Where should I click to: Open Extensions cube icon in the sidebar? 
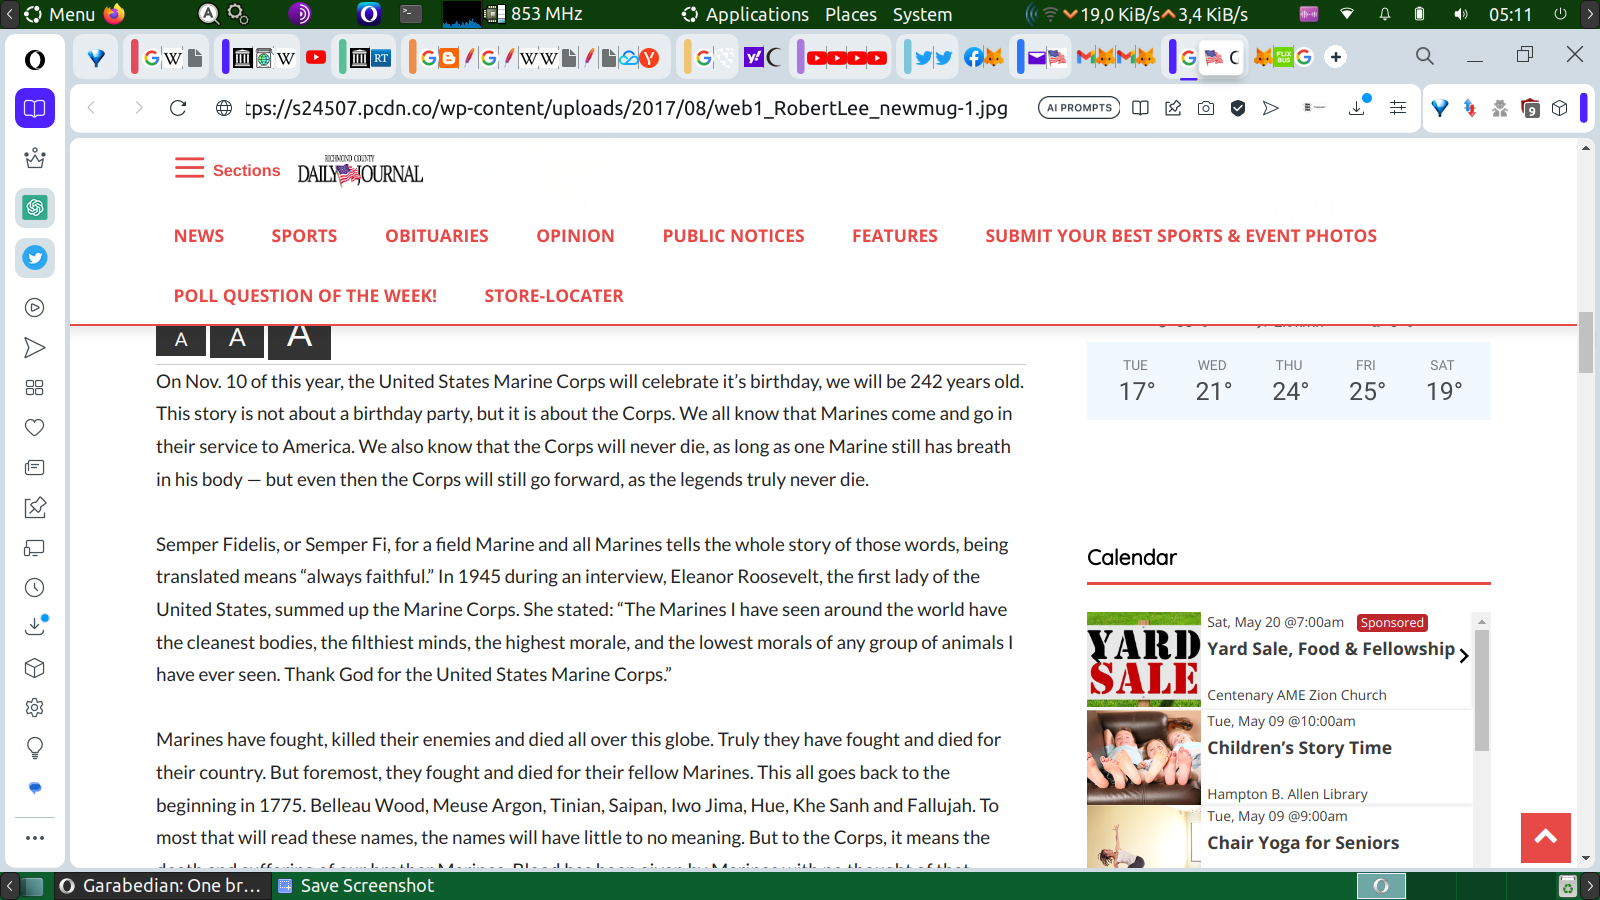(x=35, y=668)
